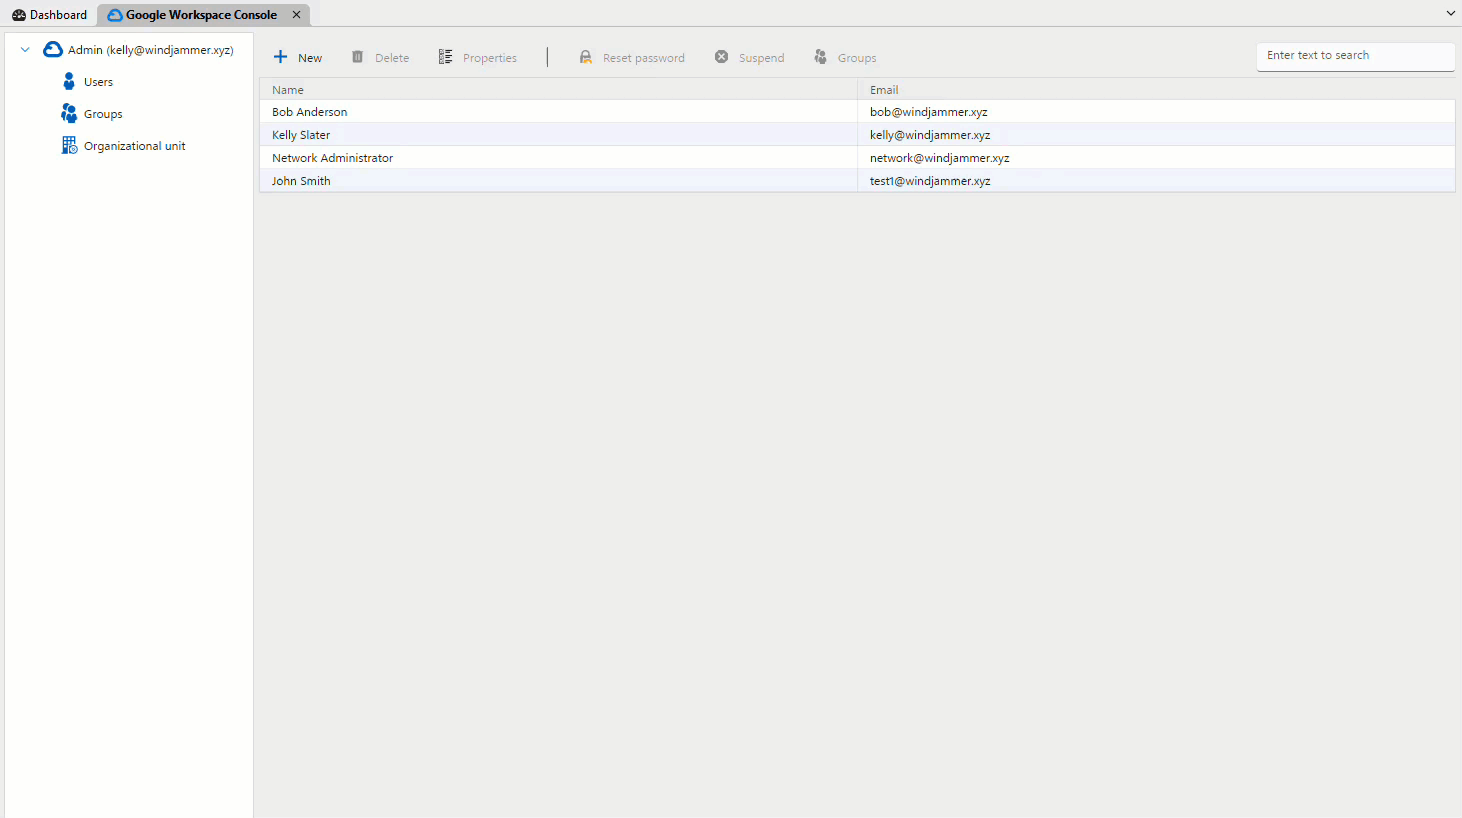Select the Organizational unit building icon

tap(69, 146)
